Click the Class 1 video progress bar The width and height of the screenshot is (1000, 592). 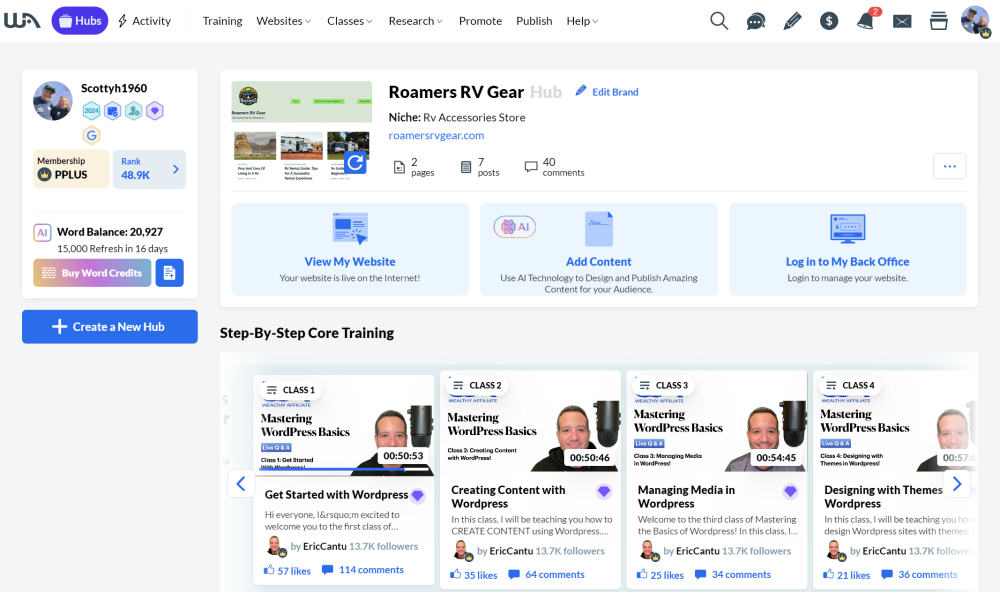tap(344, 470)
